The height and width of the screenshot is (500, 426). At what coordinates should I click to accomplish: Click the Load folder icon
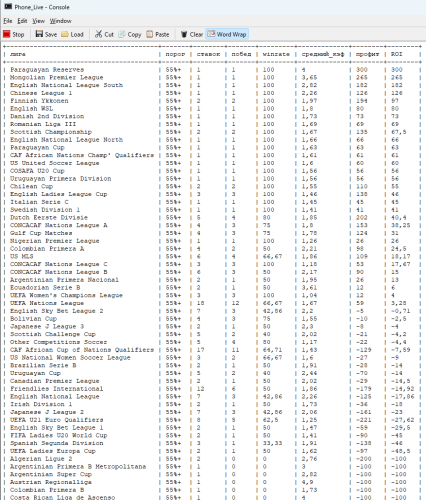pos(65,34)
